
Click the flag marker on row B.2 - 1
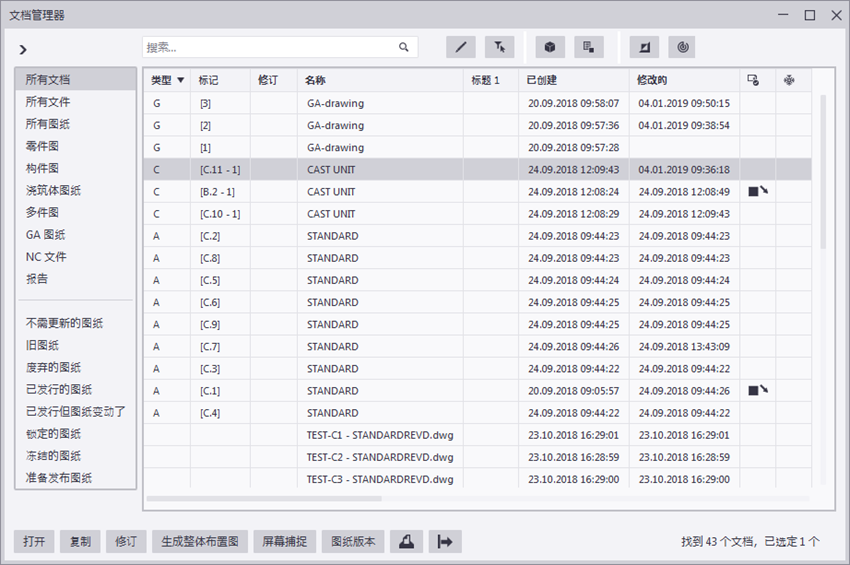point(757,191)
